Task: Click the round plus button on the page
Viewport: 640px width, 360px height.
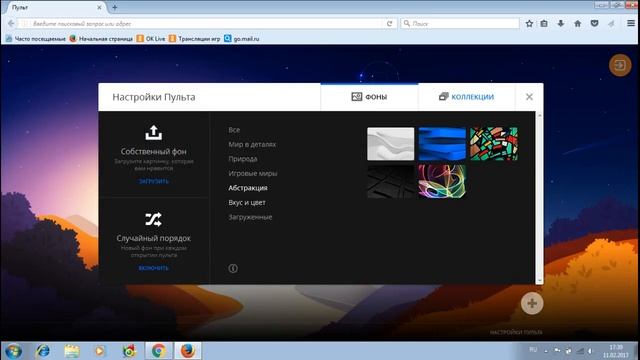Action: (x=532, y=303)
